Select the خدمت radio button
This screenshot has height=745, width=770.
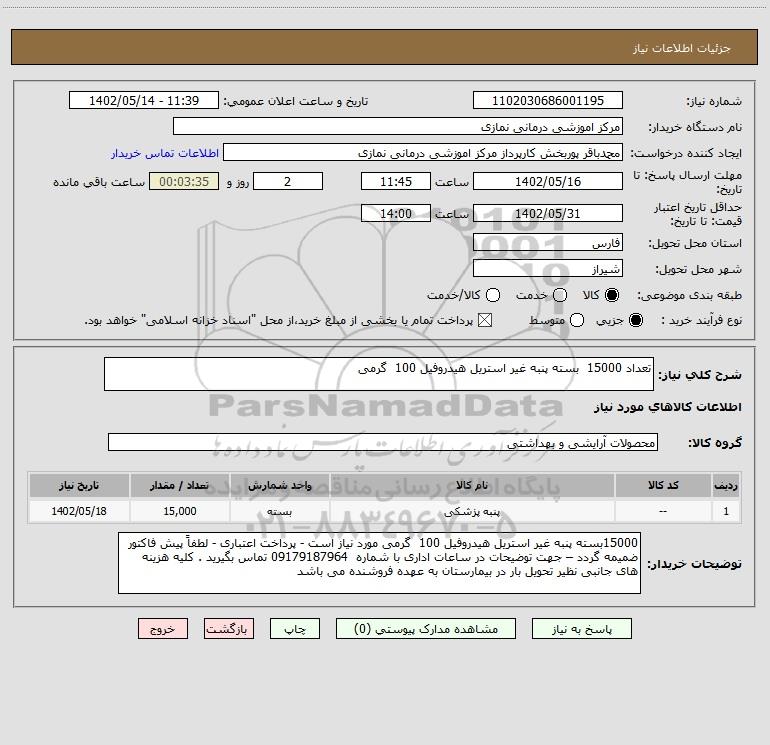pyautogui.click(x=560, y=295)
